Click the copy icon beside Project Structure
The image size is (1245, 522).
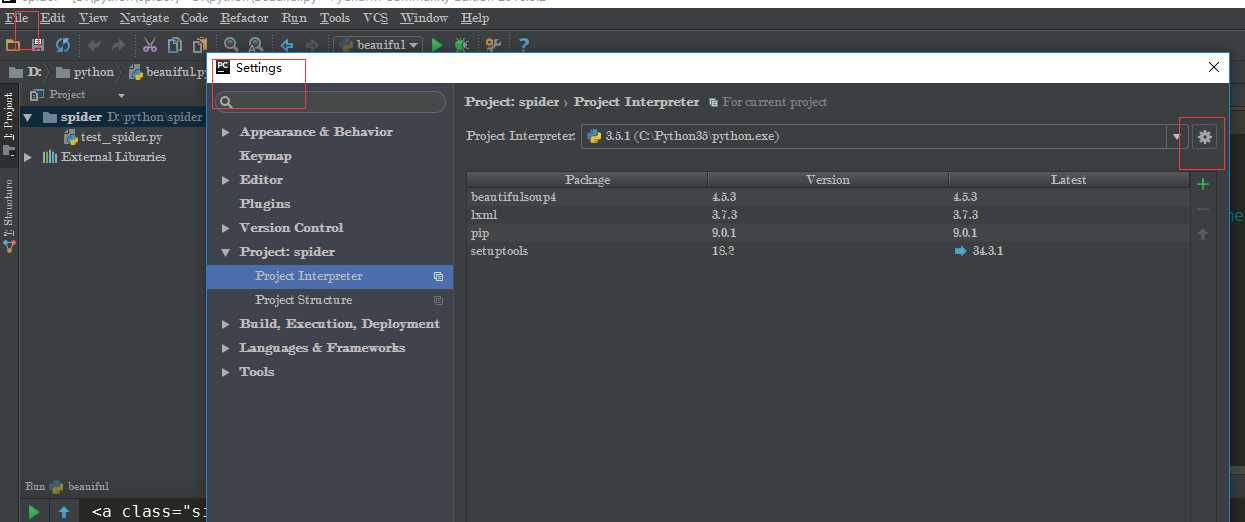pos(438,300)
